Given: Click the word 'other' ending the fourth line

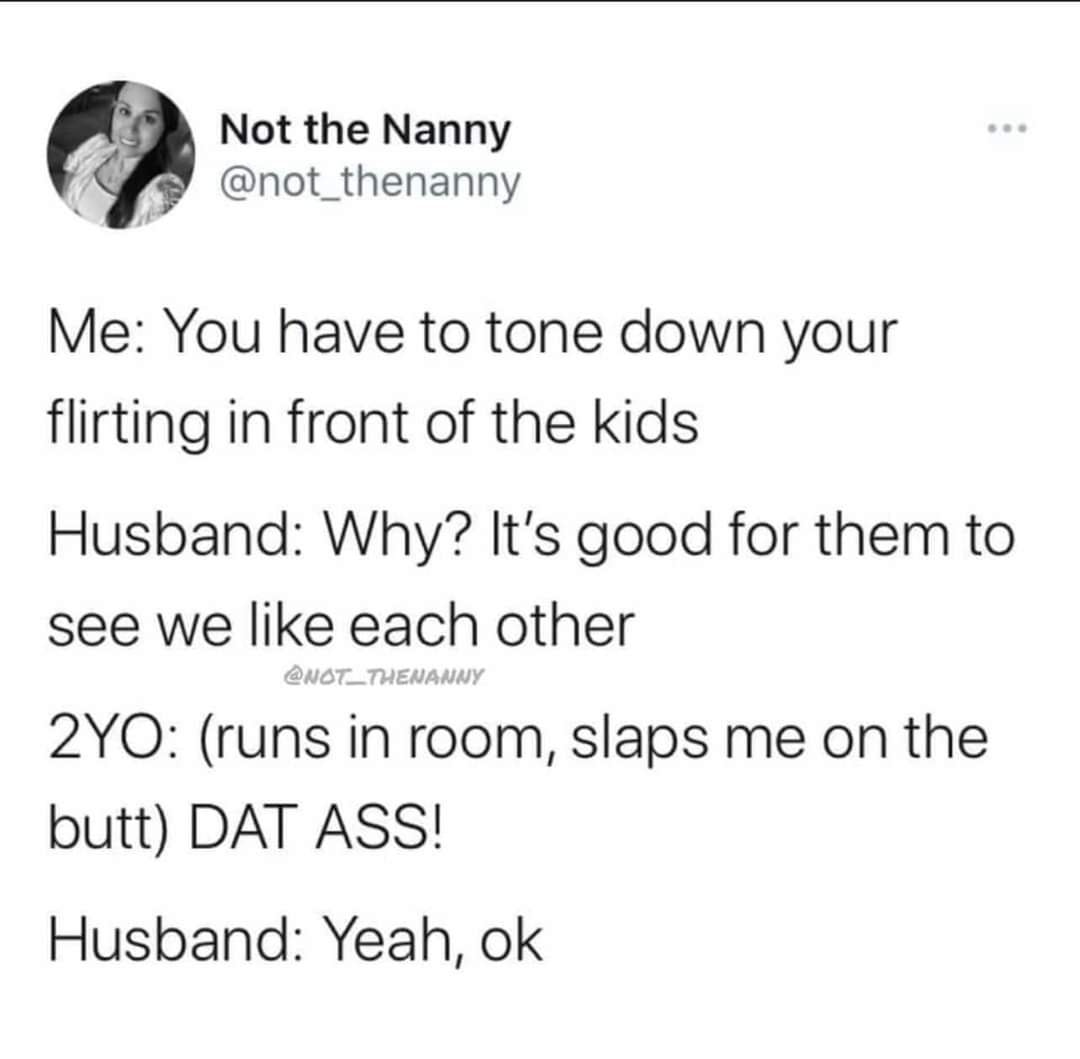Looking at the screenshot, I should click(x=565, y=625).
